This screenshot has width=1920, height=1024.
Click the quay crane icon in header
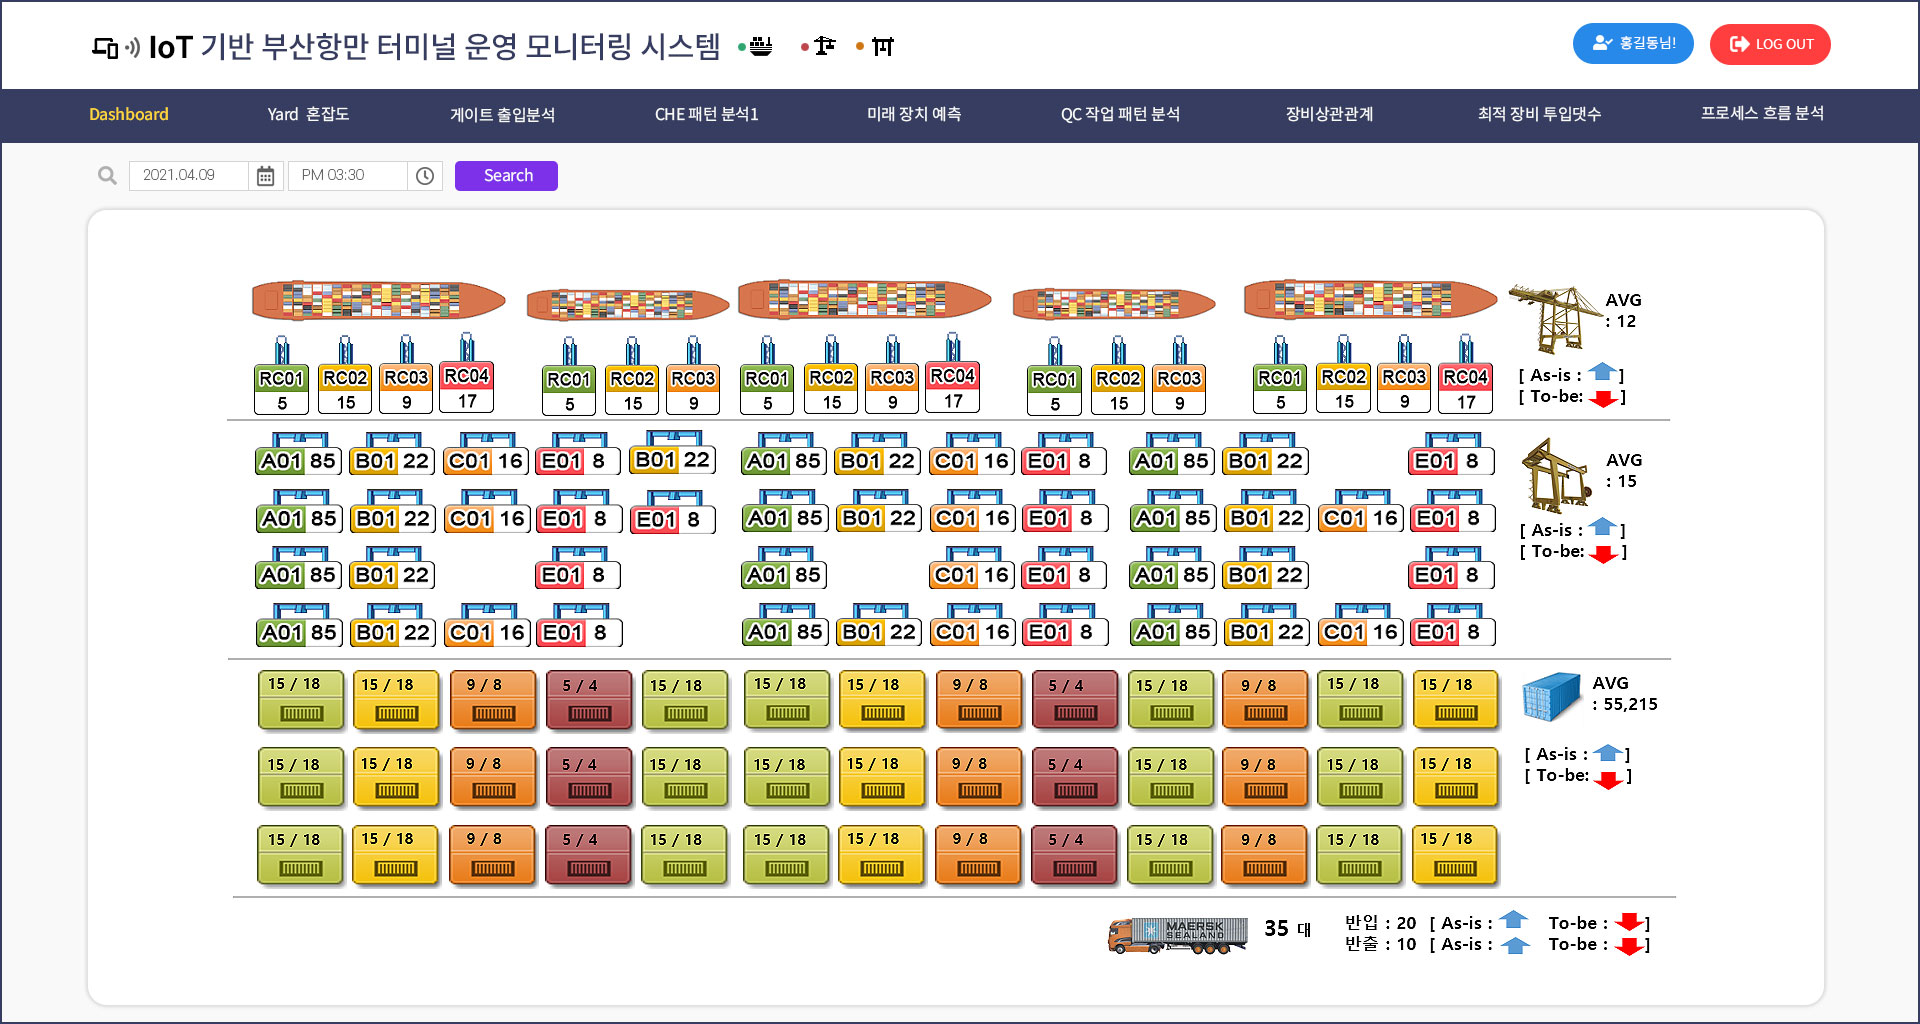(824, 46)
